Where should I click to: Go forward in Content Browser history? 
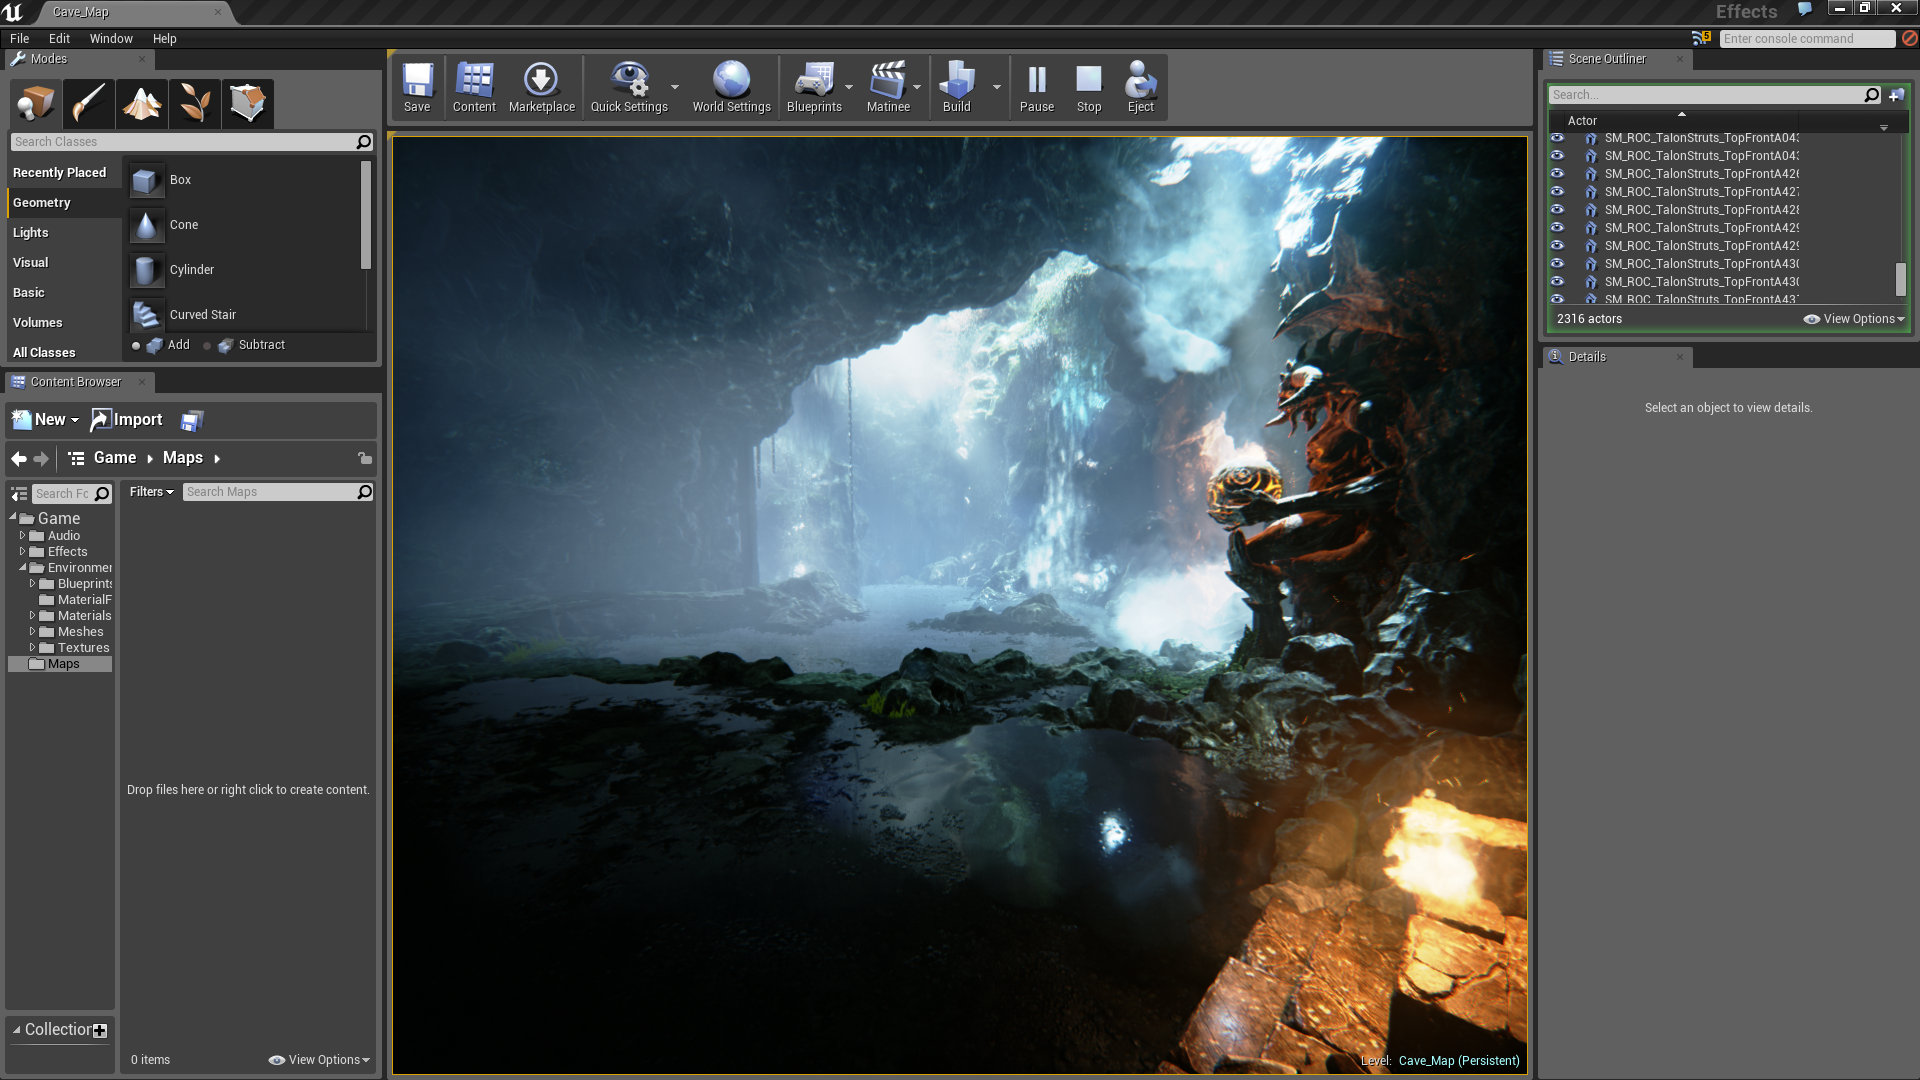pos(41,459)
